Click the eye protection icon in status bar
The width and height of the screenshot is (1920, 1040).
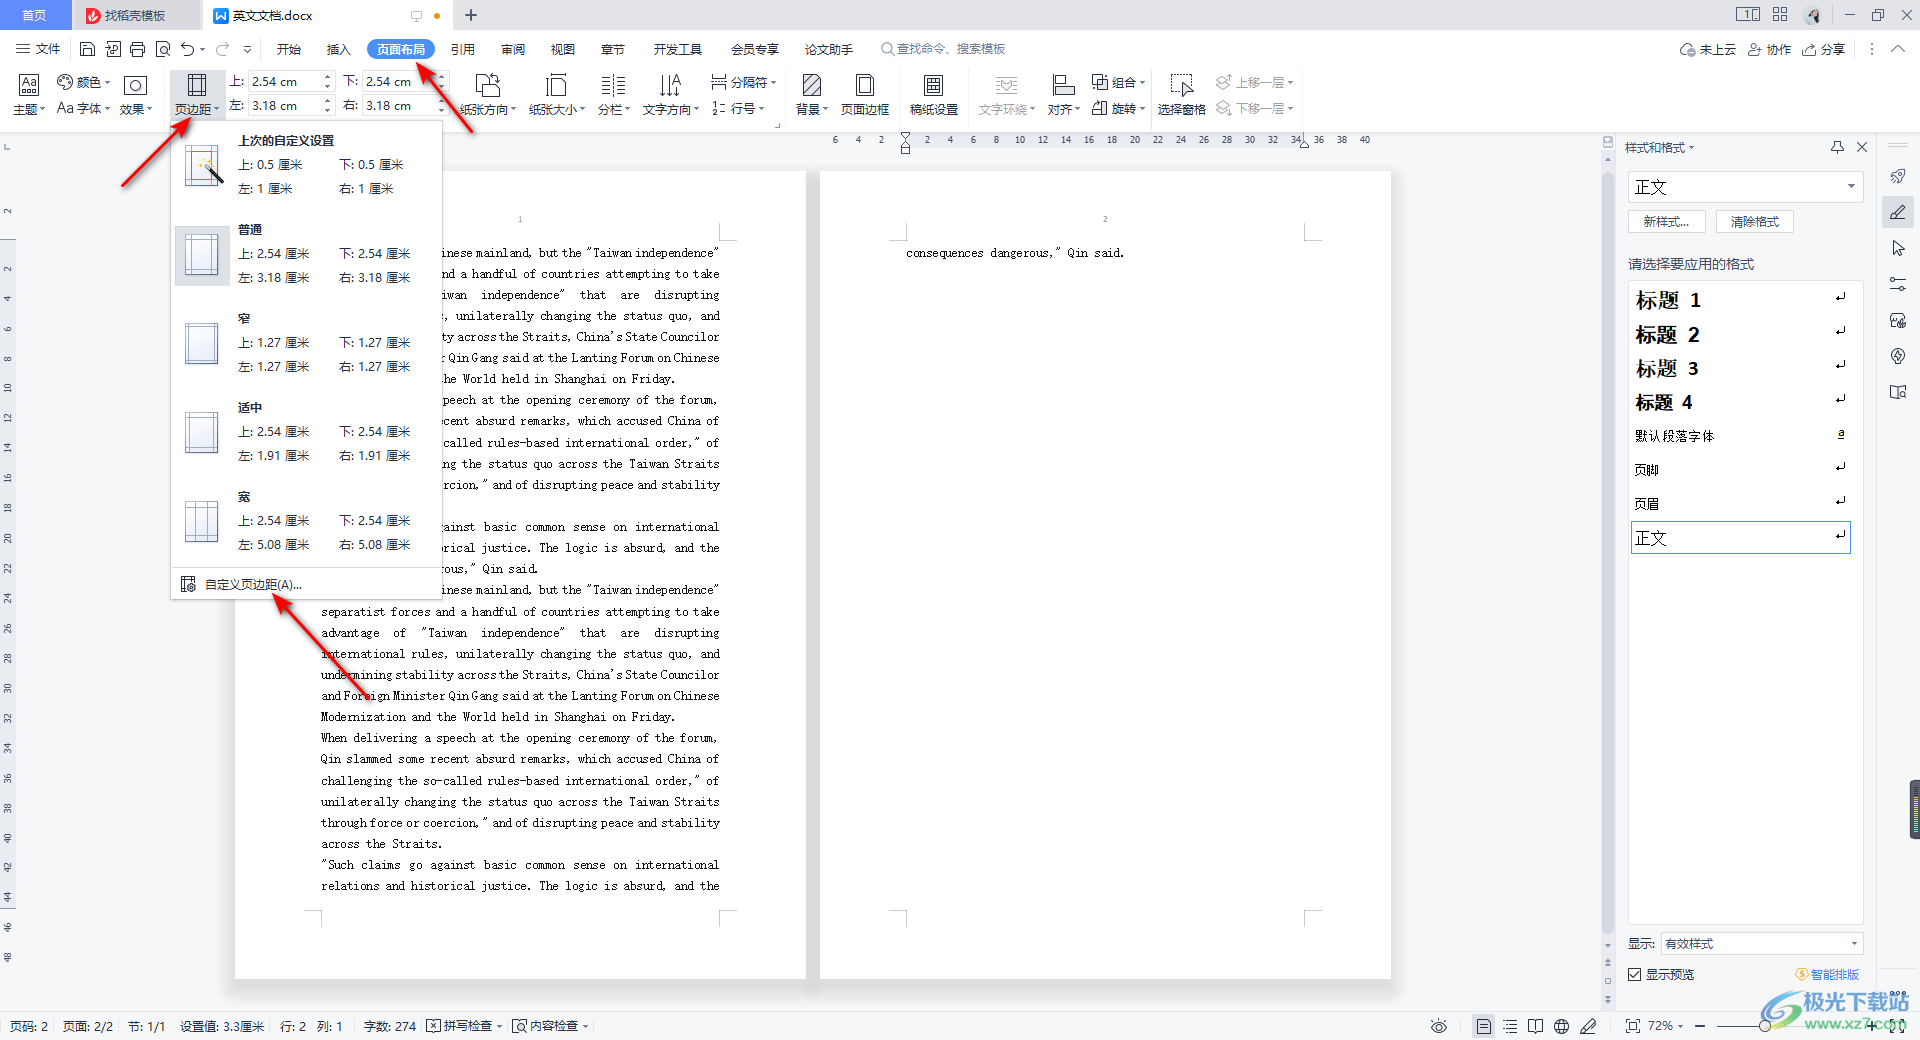click(x=1439, y=1026)
